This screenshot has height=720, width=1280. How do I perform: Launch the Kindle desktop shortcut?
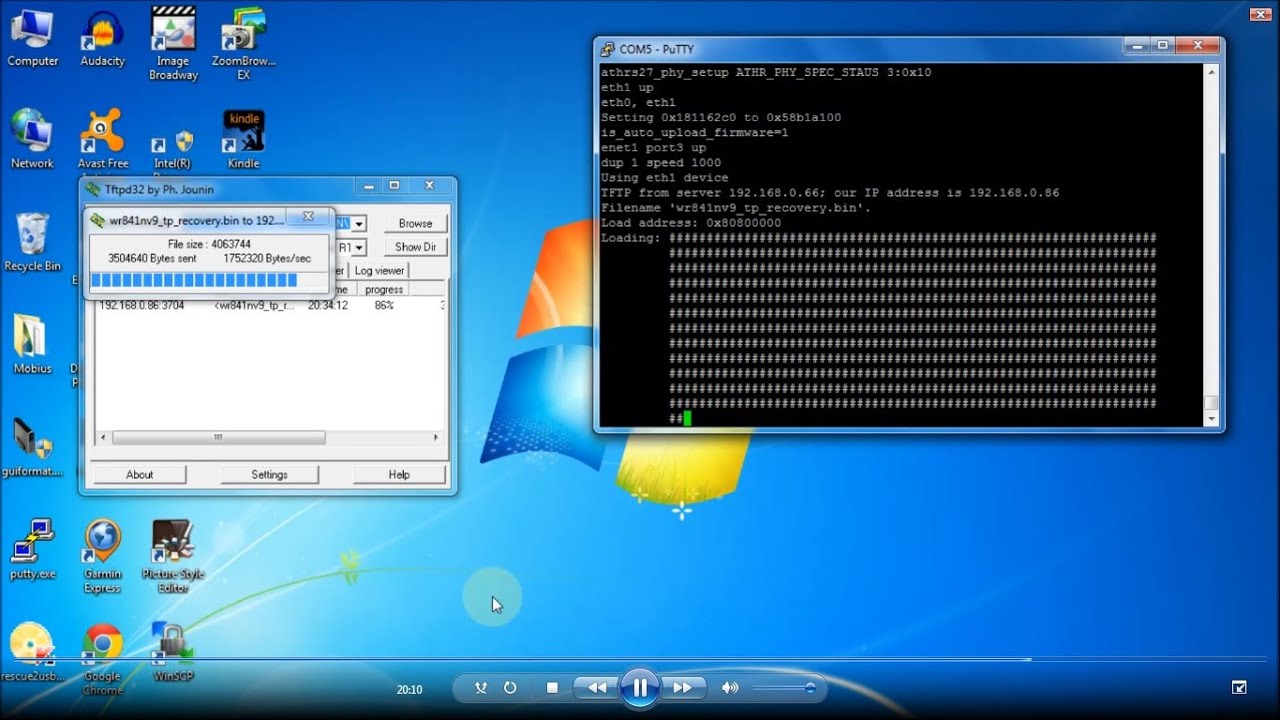pyautogui.click(x=243, y=139)
